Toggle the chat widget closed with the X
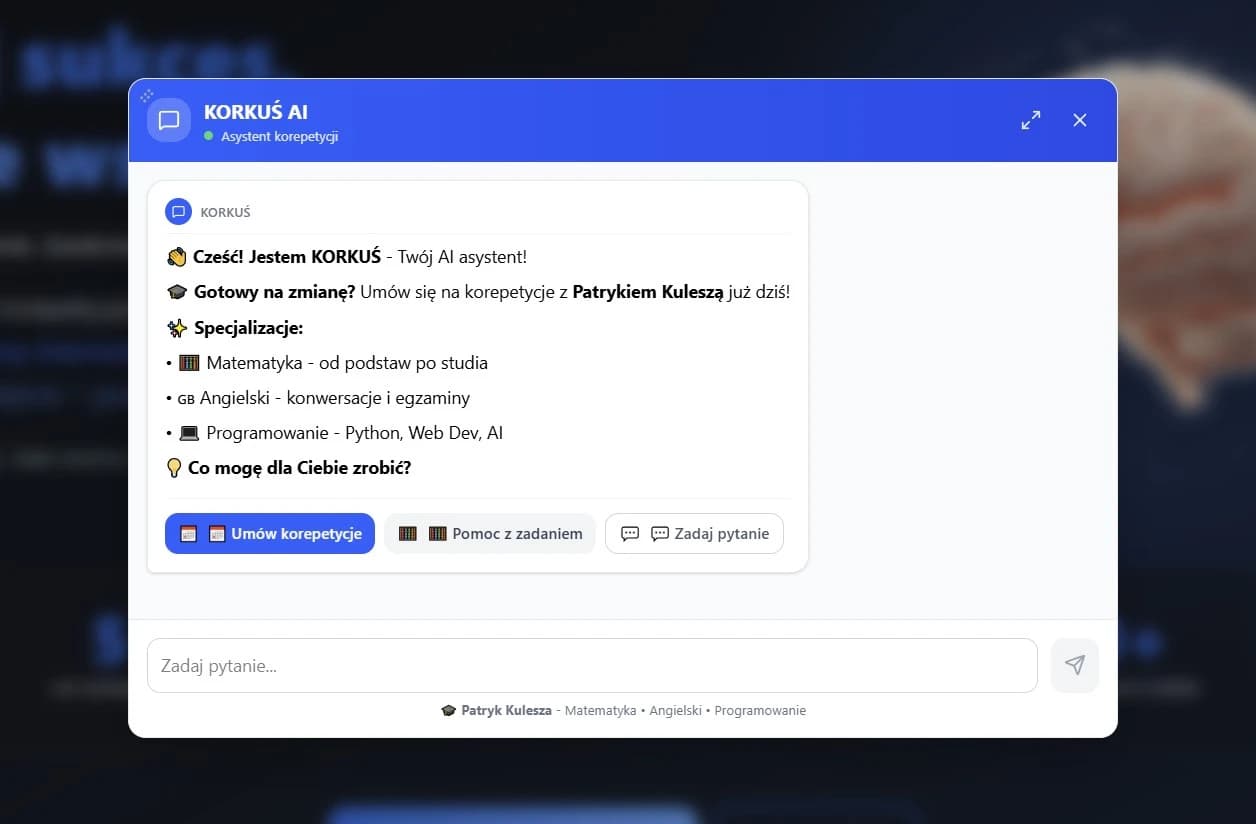 (x=1079, y=119)
